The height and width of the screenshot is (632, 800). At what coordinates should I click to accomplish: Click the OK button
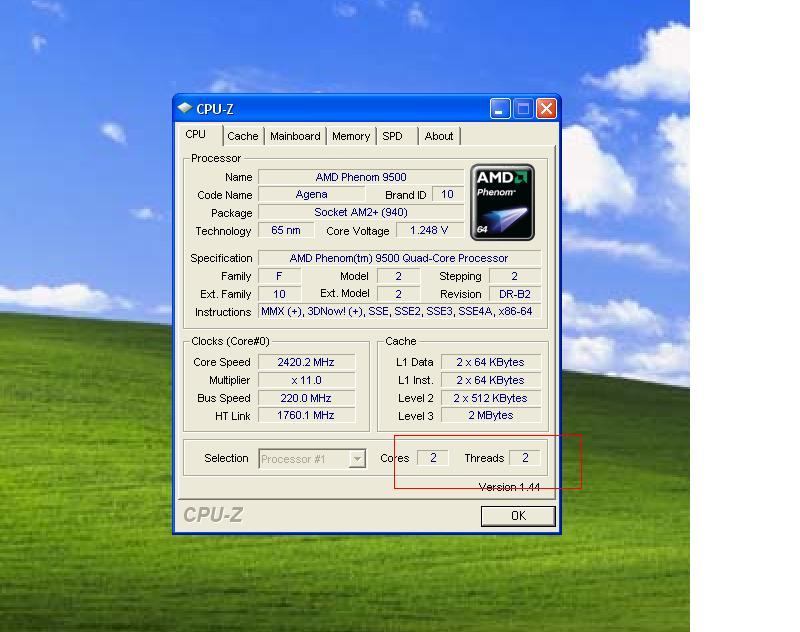[518, 516]
